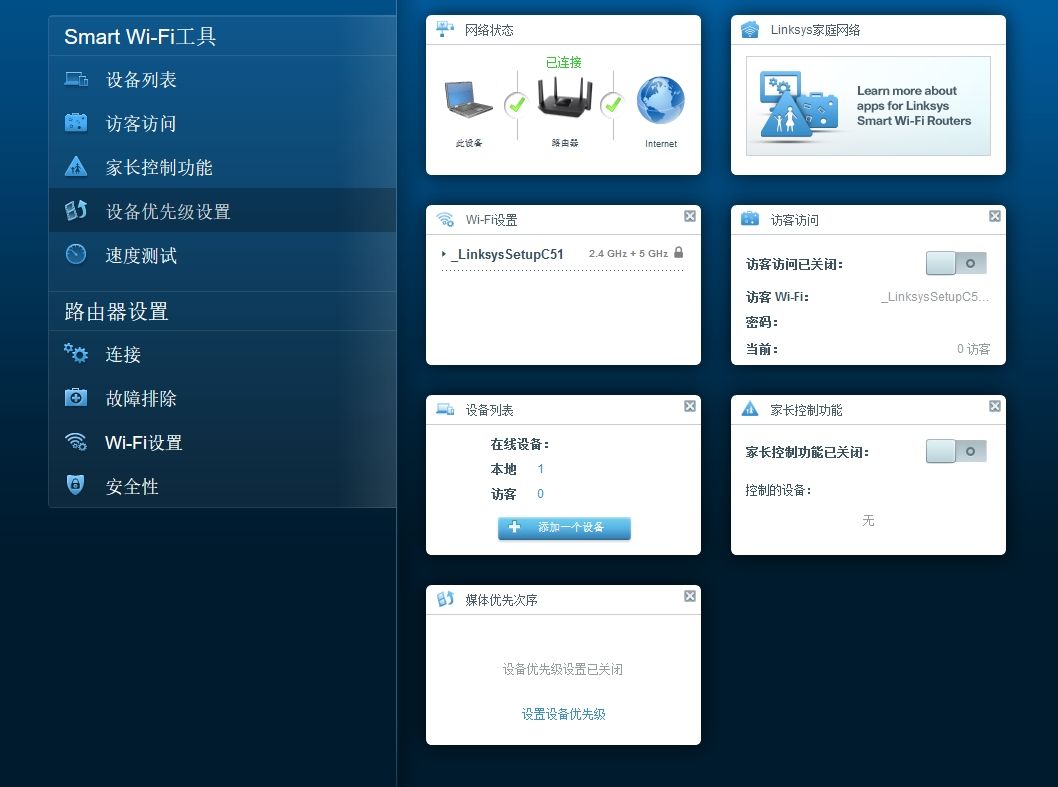Click the Wi-Fi设置 sidebar icon

pos(76,441)
